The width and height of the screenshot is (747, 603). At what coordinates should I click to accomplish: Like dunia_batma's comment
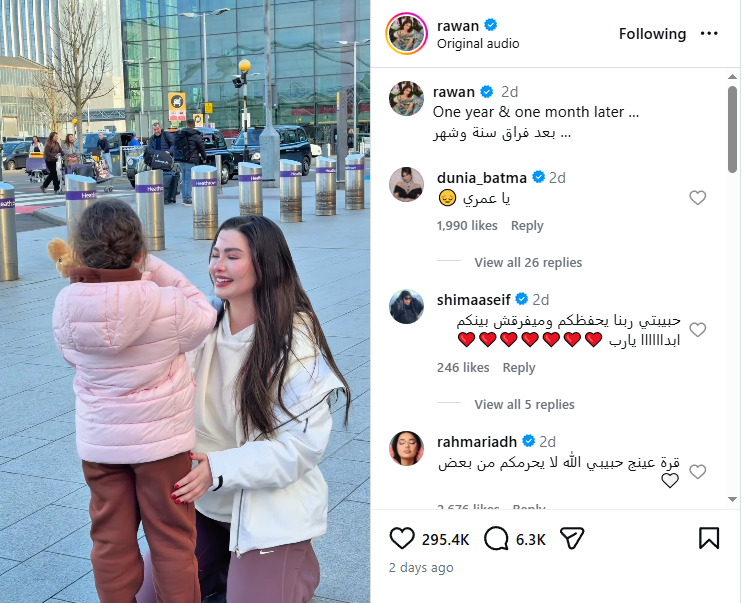click(x=697, y=198)
